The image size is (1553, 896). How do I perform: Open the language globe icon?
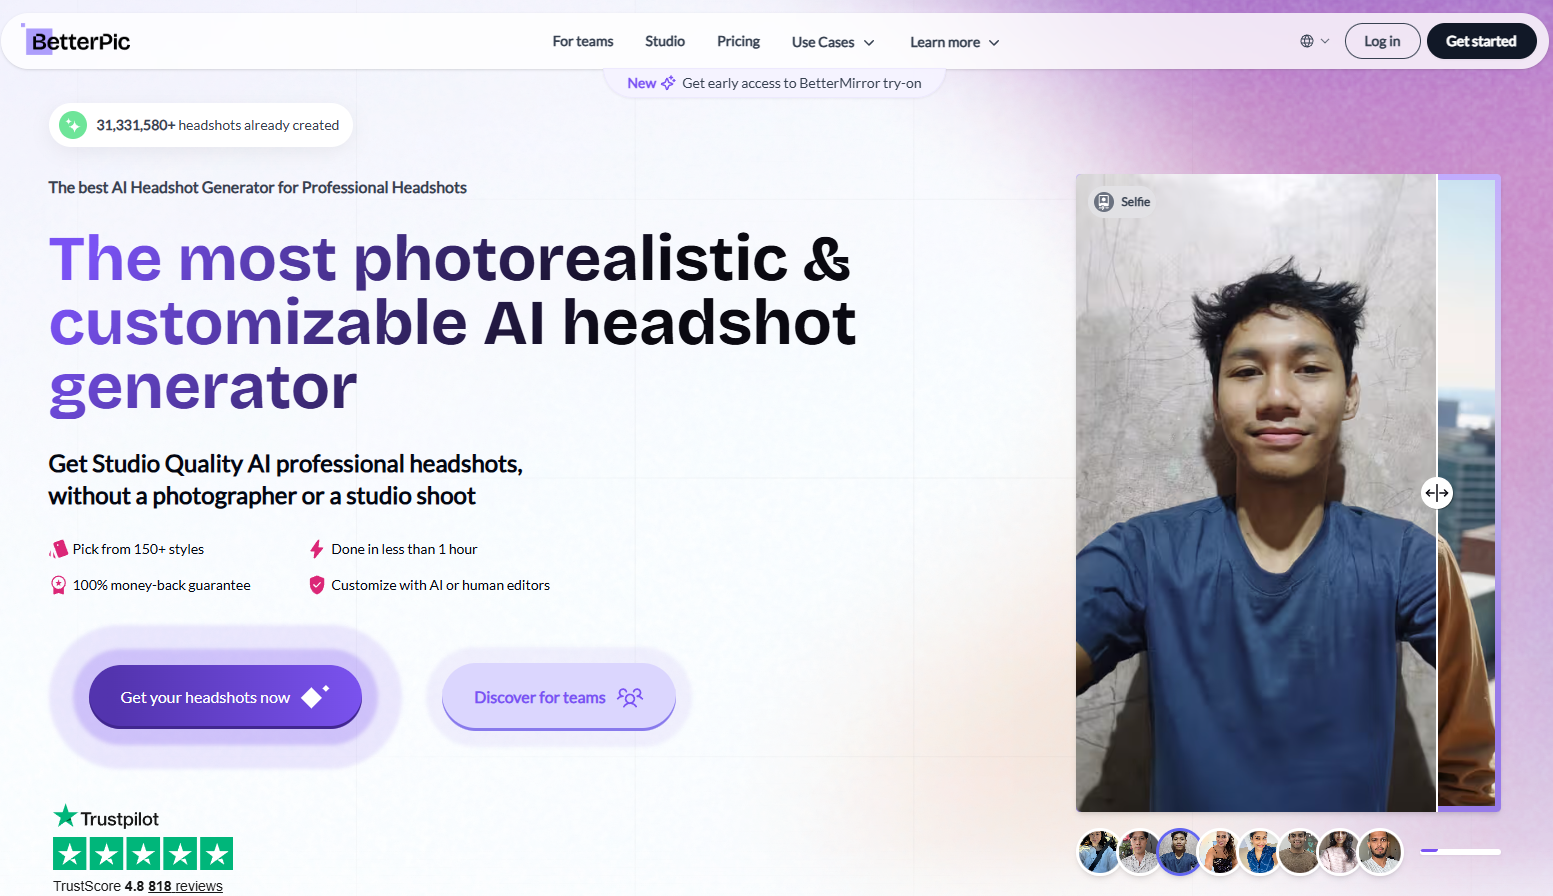1305,41
